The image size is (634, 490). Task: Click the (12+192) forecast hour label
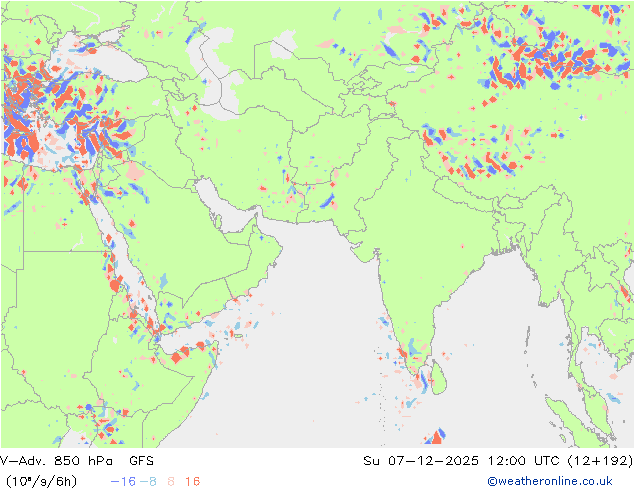pos(600,460)
